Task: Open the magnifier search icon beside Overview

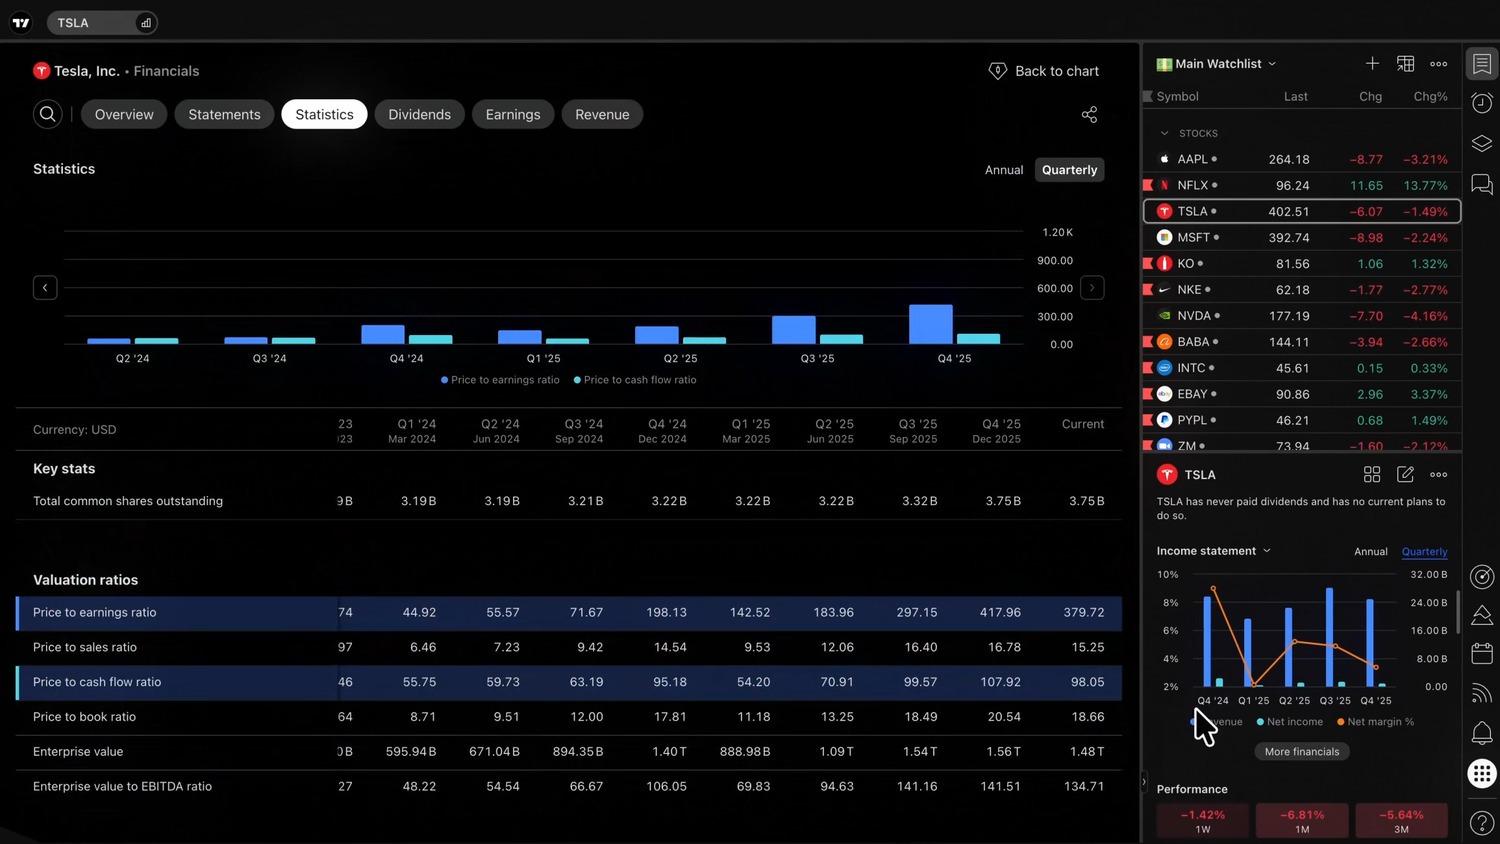Action: point(47,114)
